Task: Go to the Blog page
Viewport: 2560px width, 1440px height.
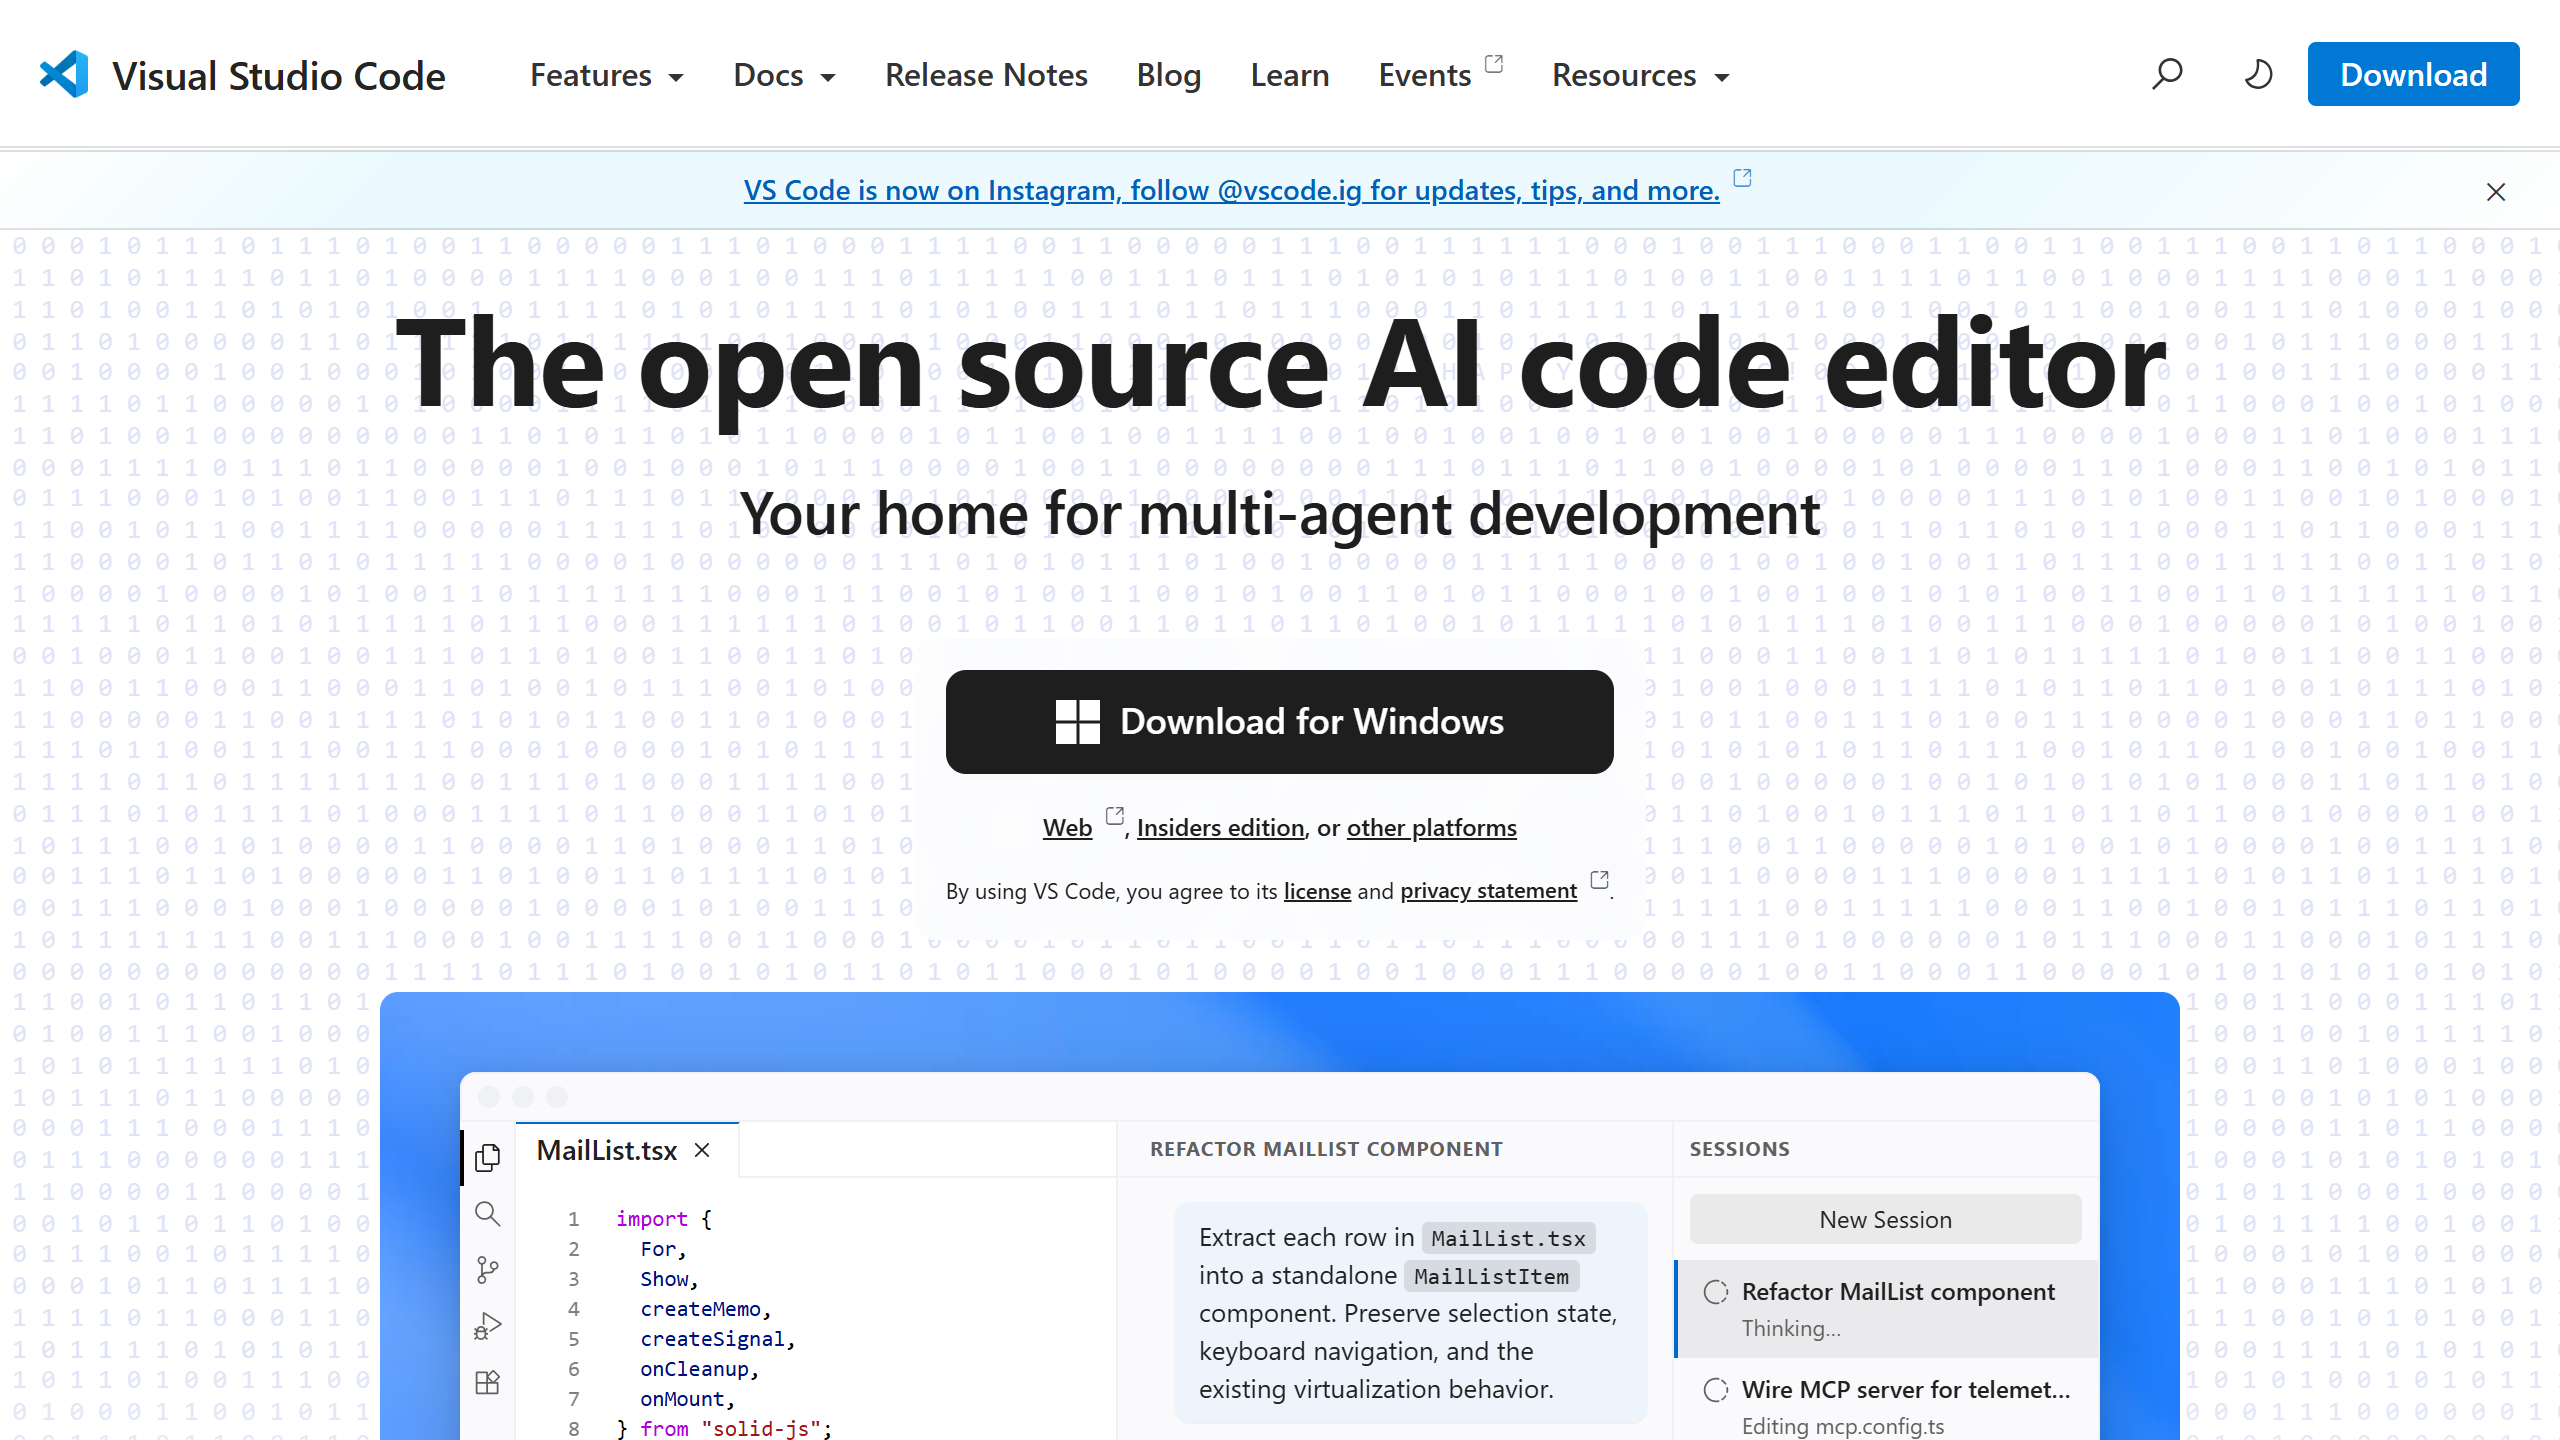Action: click(x=1169, y=75)
